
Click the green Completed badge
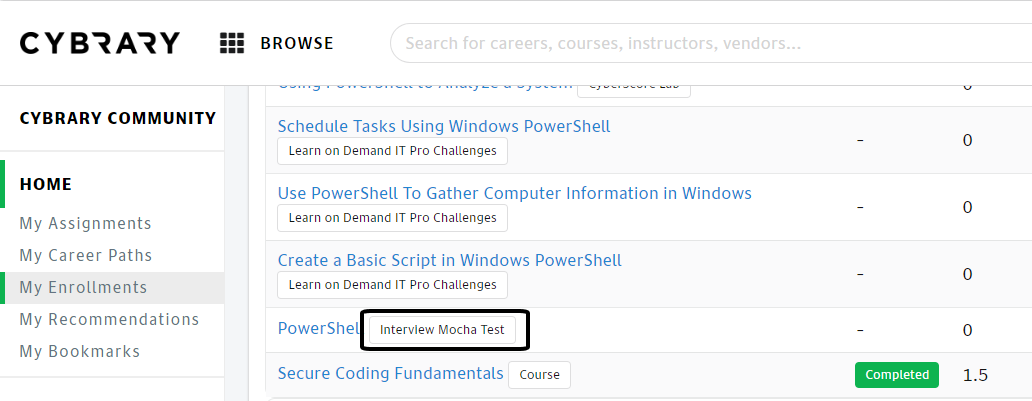point(897,375)
